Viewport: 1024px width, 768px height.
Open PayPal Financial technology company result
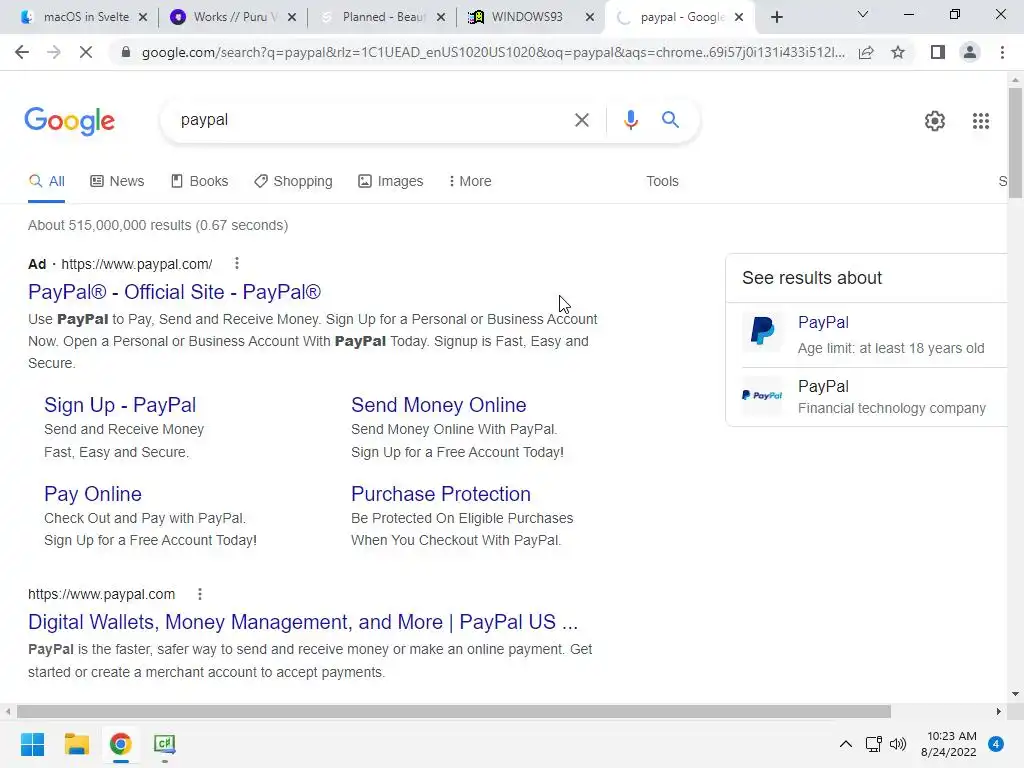[824, 387]
